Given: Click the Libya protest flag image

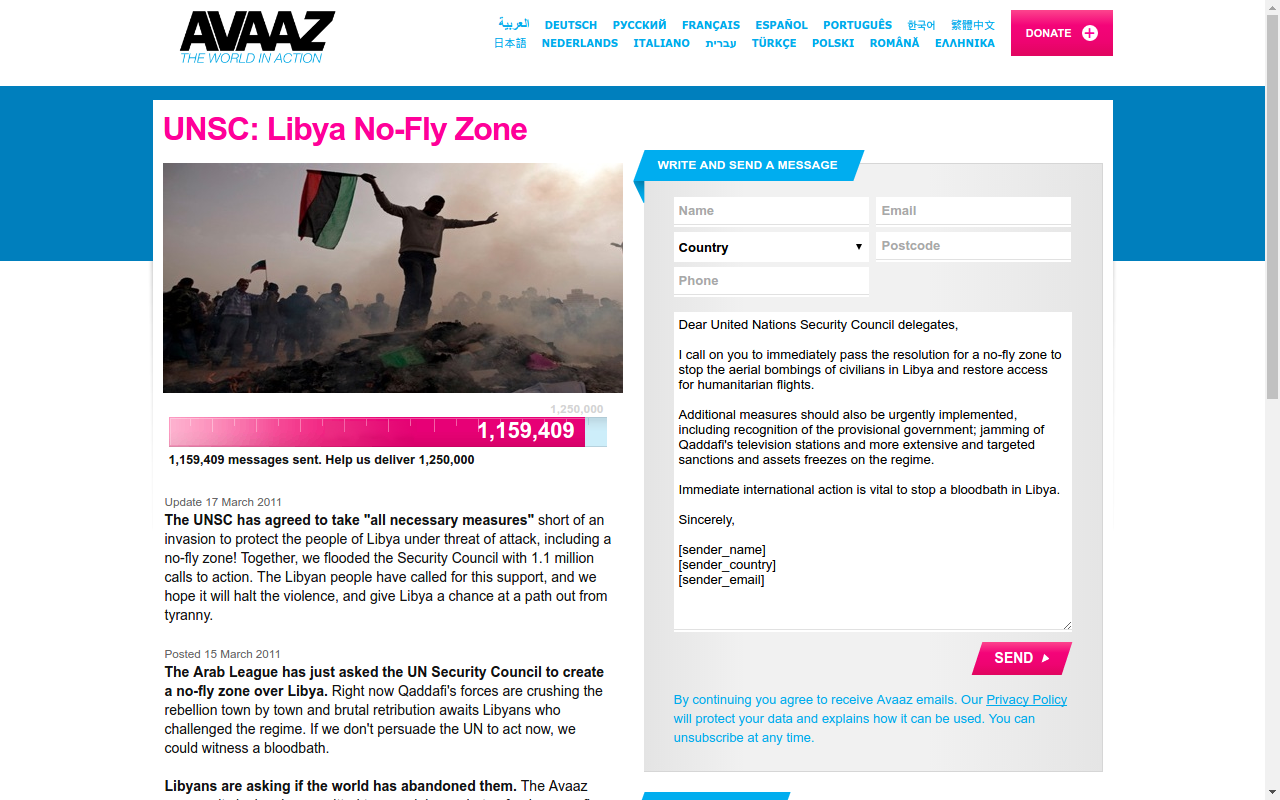Looking at the screenshot, I should (x=393, y=278).
